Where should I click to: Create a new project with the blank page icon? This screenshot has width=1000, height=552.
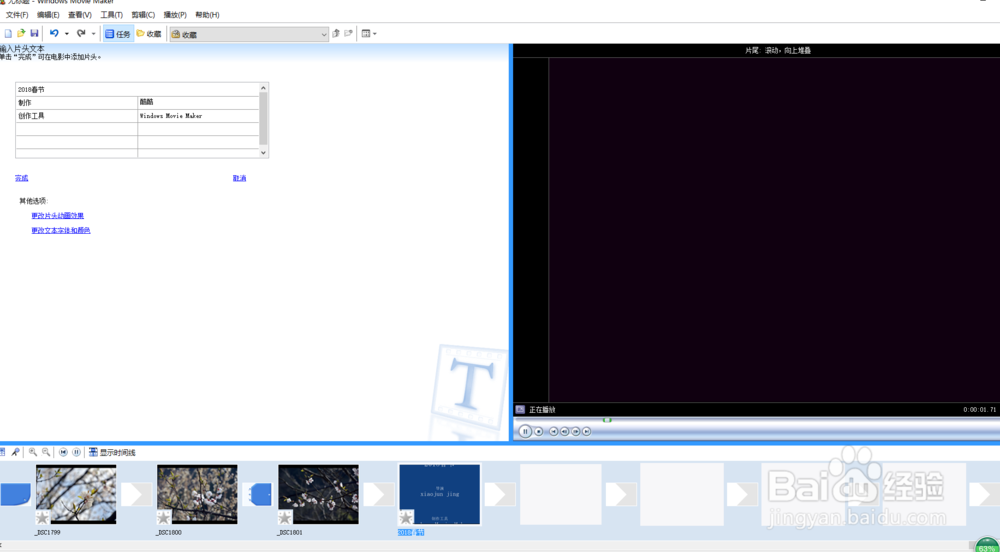pyautogui.click(x=8, y=34)
